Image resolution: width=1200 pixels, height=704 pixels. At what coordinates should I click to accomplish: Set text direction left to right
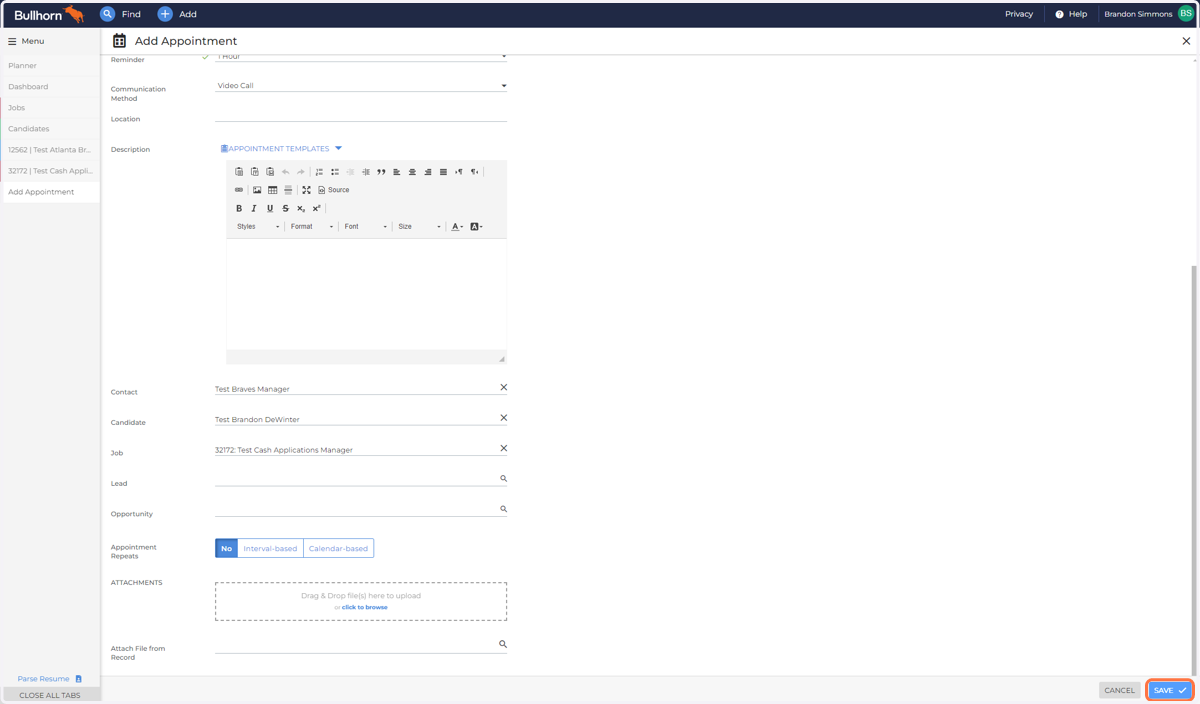click(459, 172)
